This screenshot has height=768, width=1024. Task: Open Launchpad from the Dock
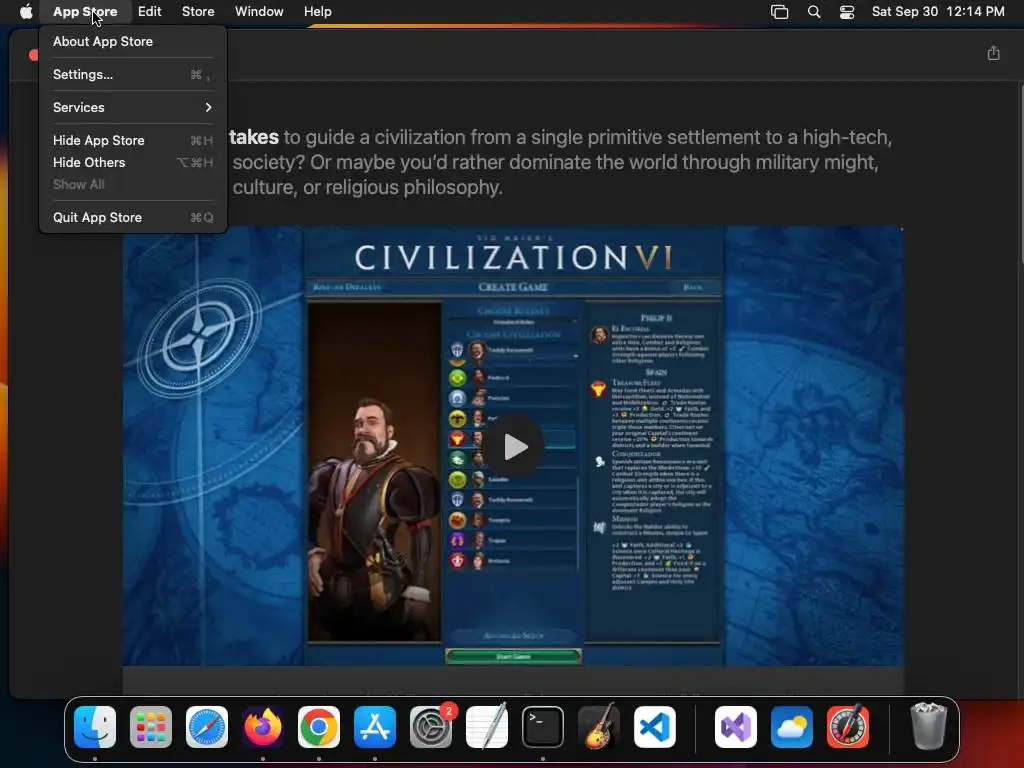coord(151,727)
